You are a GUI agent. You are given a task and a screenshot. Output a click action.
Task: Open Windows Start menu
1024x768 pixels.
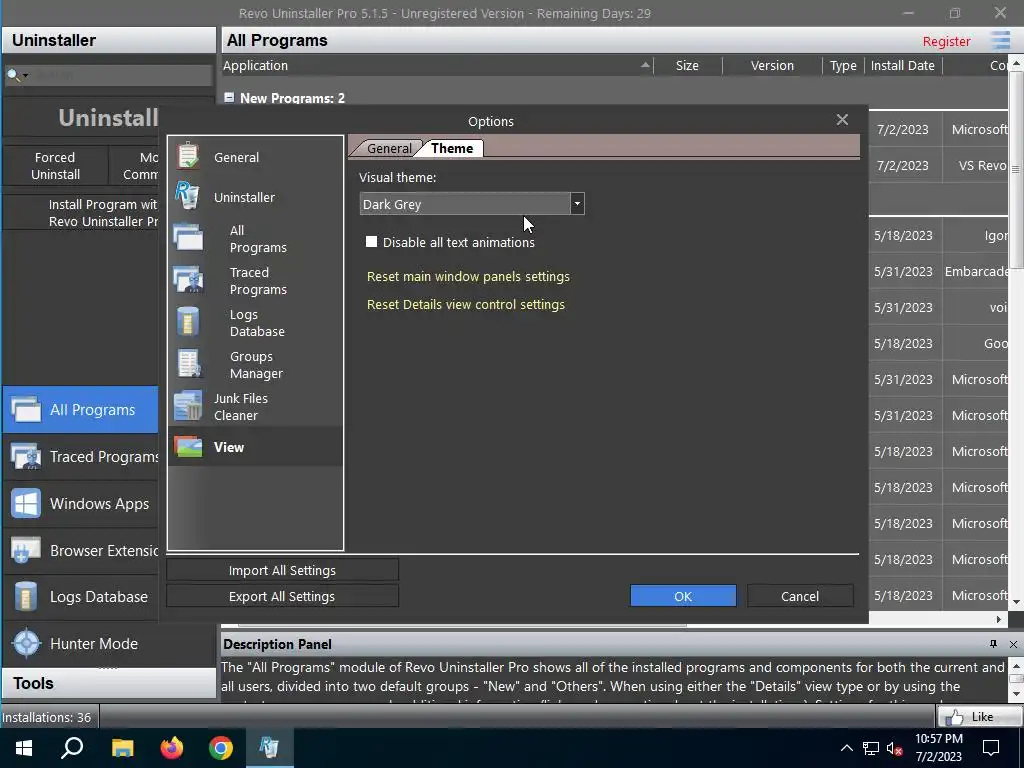24,748
